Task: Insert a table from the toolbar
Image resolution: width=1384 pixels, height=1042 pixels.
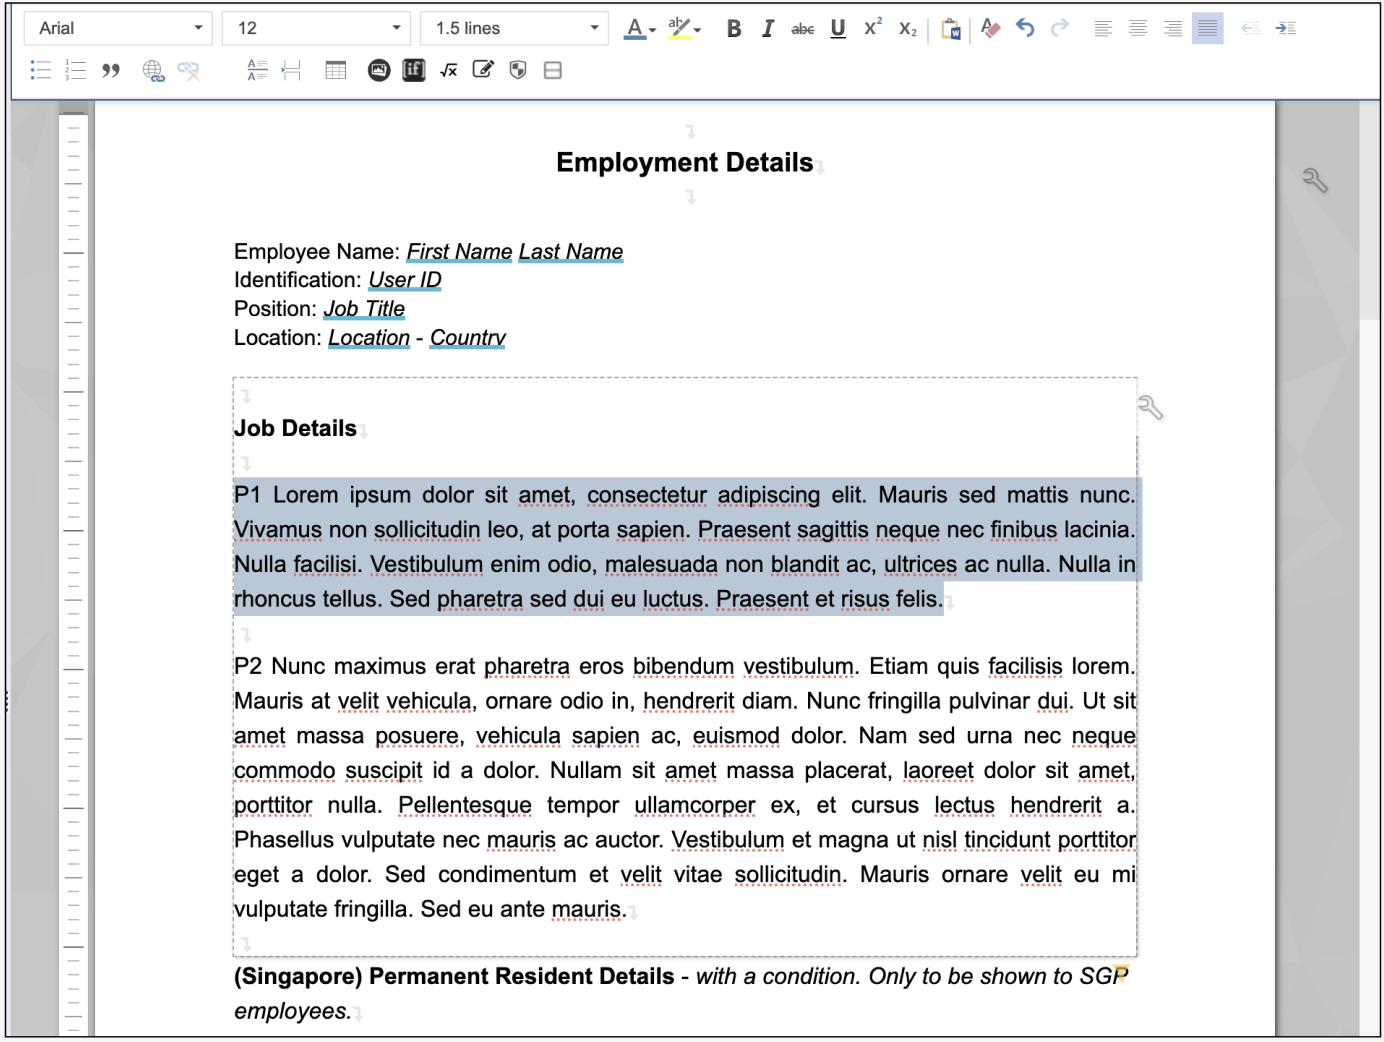Action: click(x=336, y=70)
